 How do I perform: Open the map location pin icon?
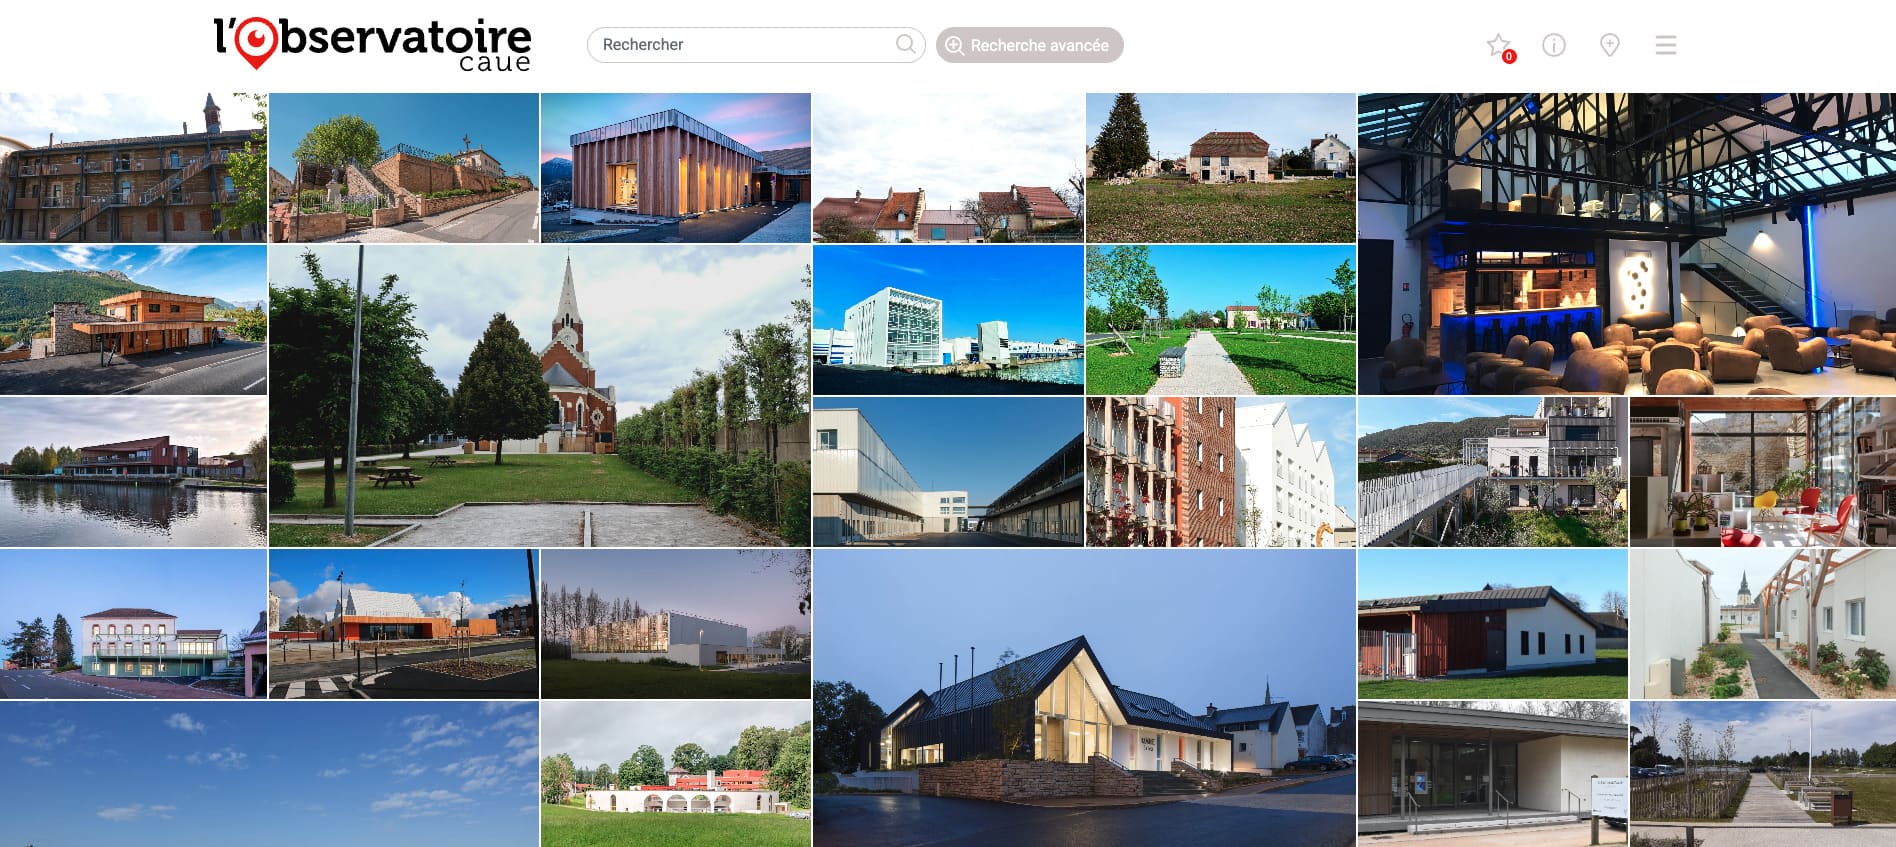tap(1609, 45)
